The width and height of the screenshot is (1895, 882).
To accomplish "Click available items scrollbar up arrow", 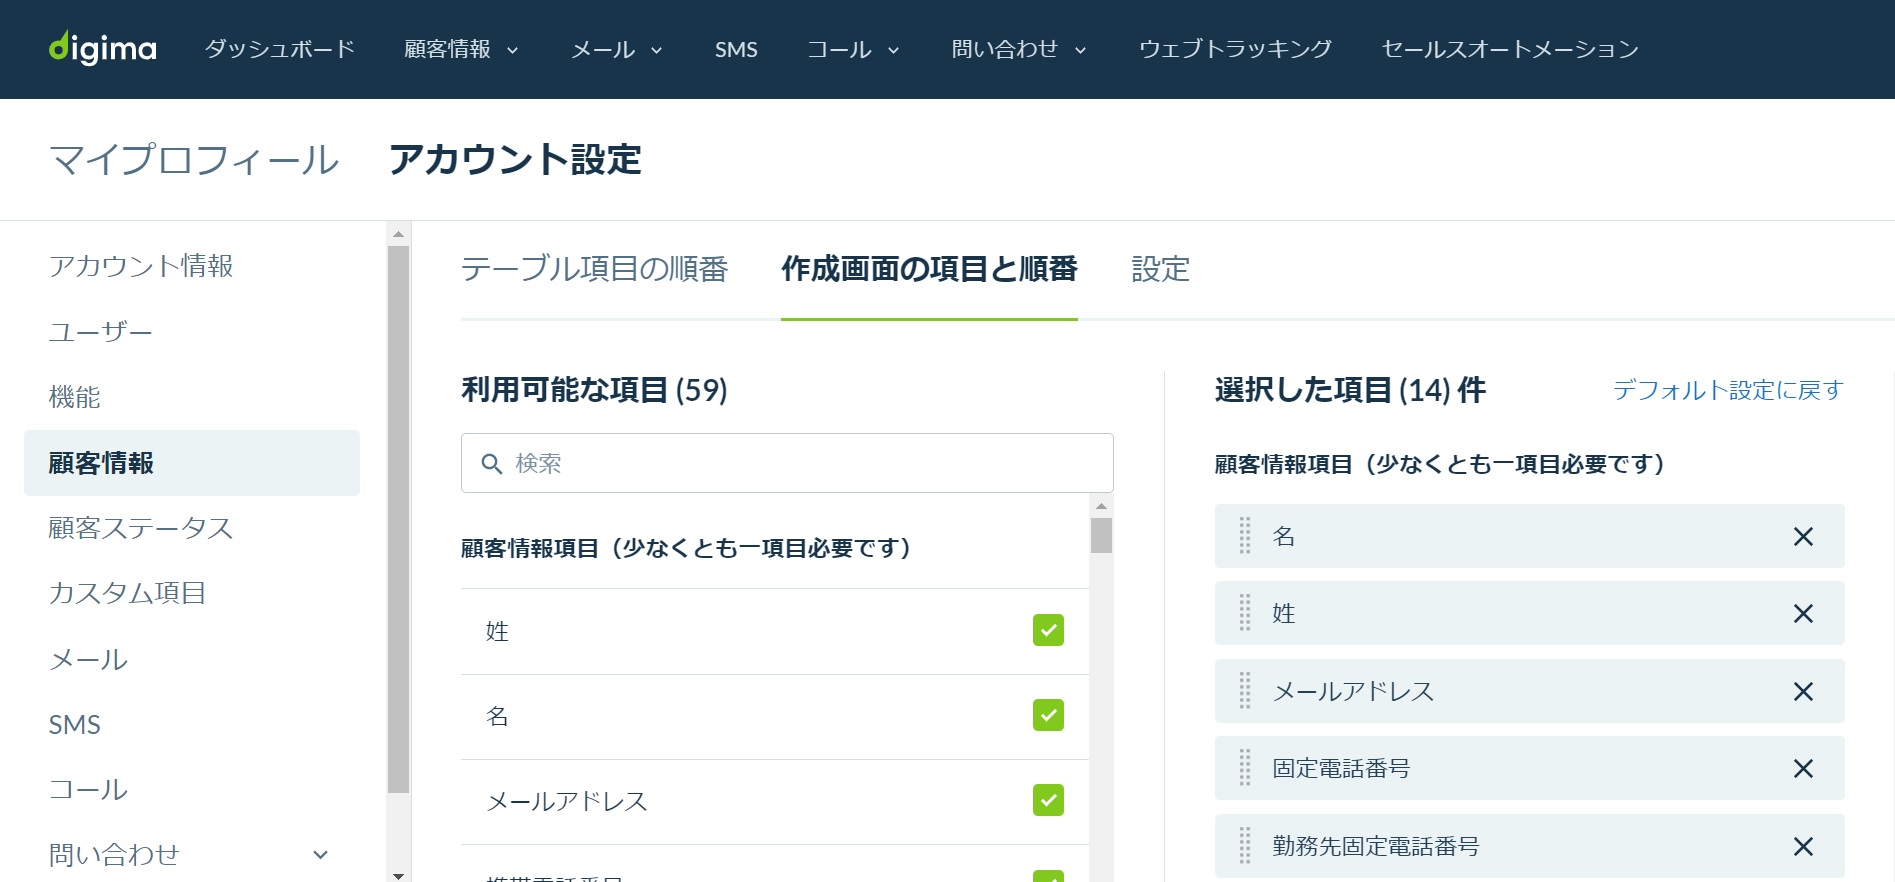I will 1101,506.
